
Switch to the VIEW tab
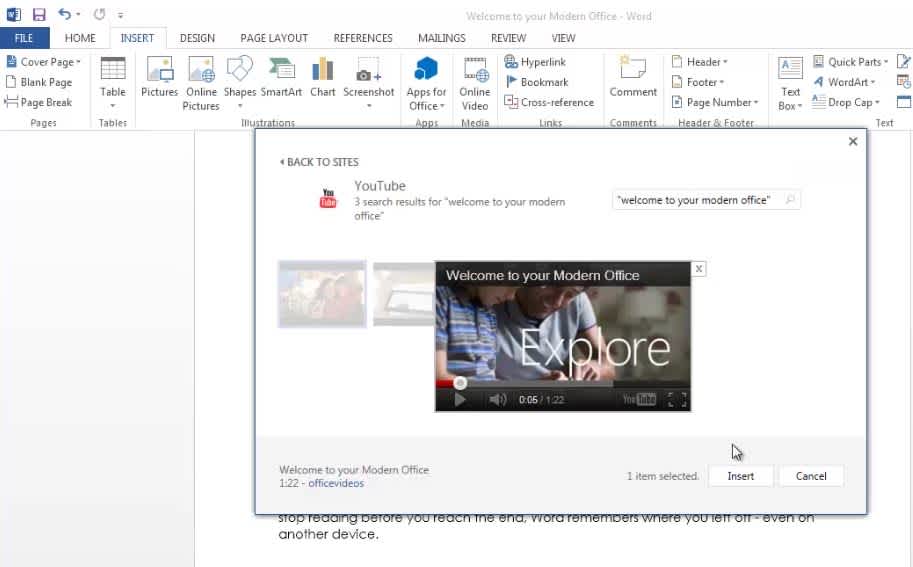pyautogui.click(x=563, y=38)
